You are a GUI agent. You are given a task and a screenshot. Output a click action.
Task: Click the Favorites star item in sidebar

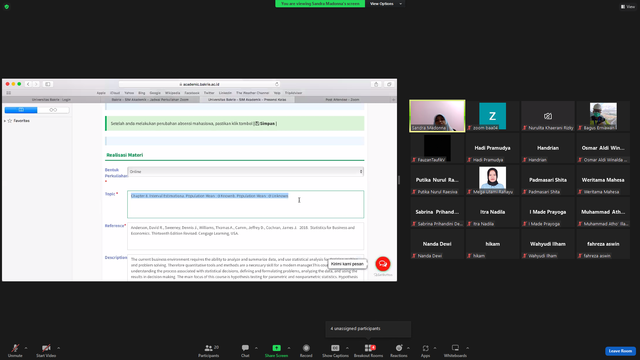tap(19, 121)
